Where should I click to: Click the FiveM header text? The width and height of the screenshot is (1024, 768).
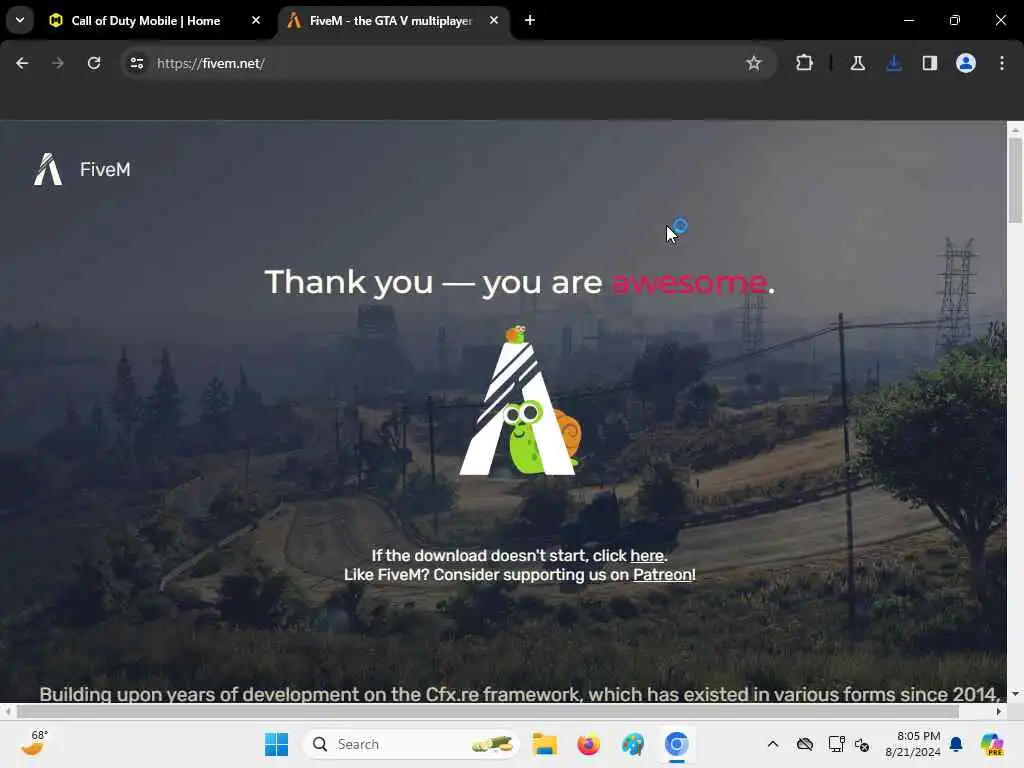click(x=105, y=170)
